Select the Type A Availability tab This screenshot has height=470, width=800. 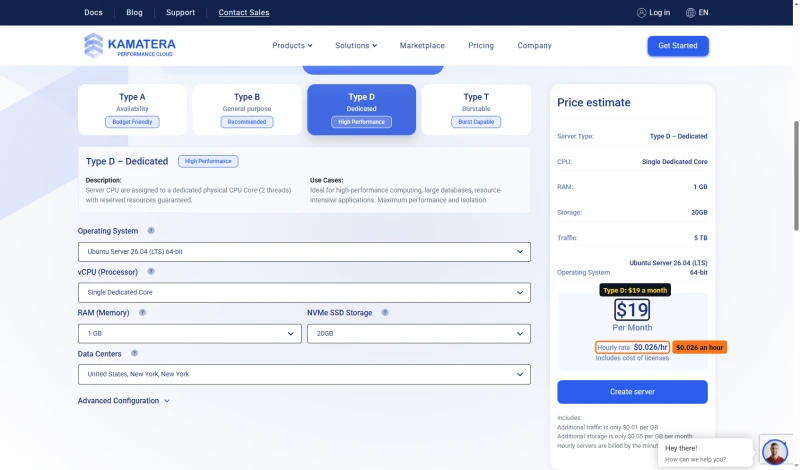pyautogui.click(x=132, y=109)
